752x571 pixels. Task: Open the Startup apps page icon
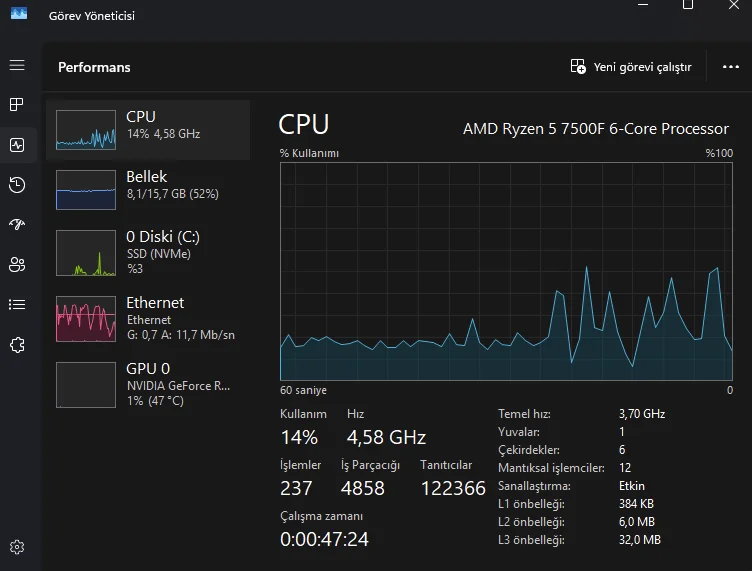17,225
